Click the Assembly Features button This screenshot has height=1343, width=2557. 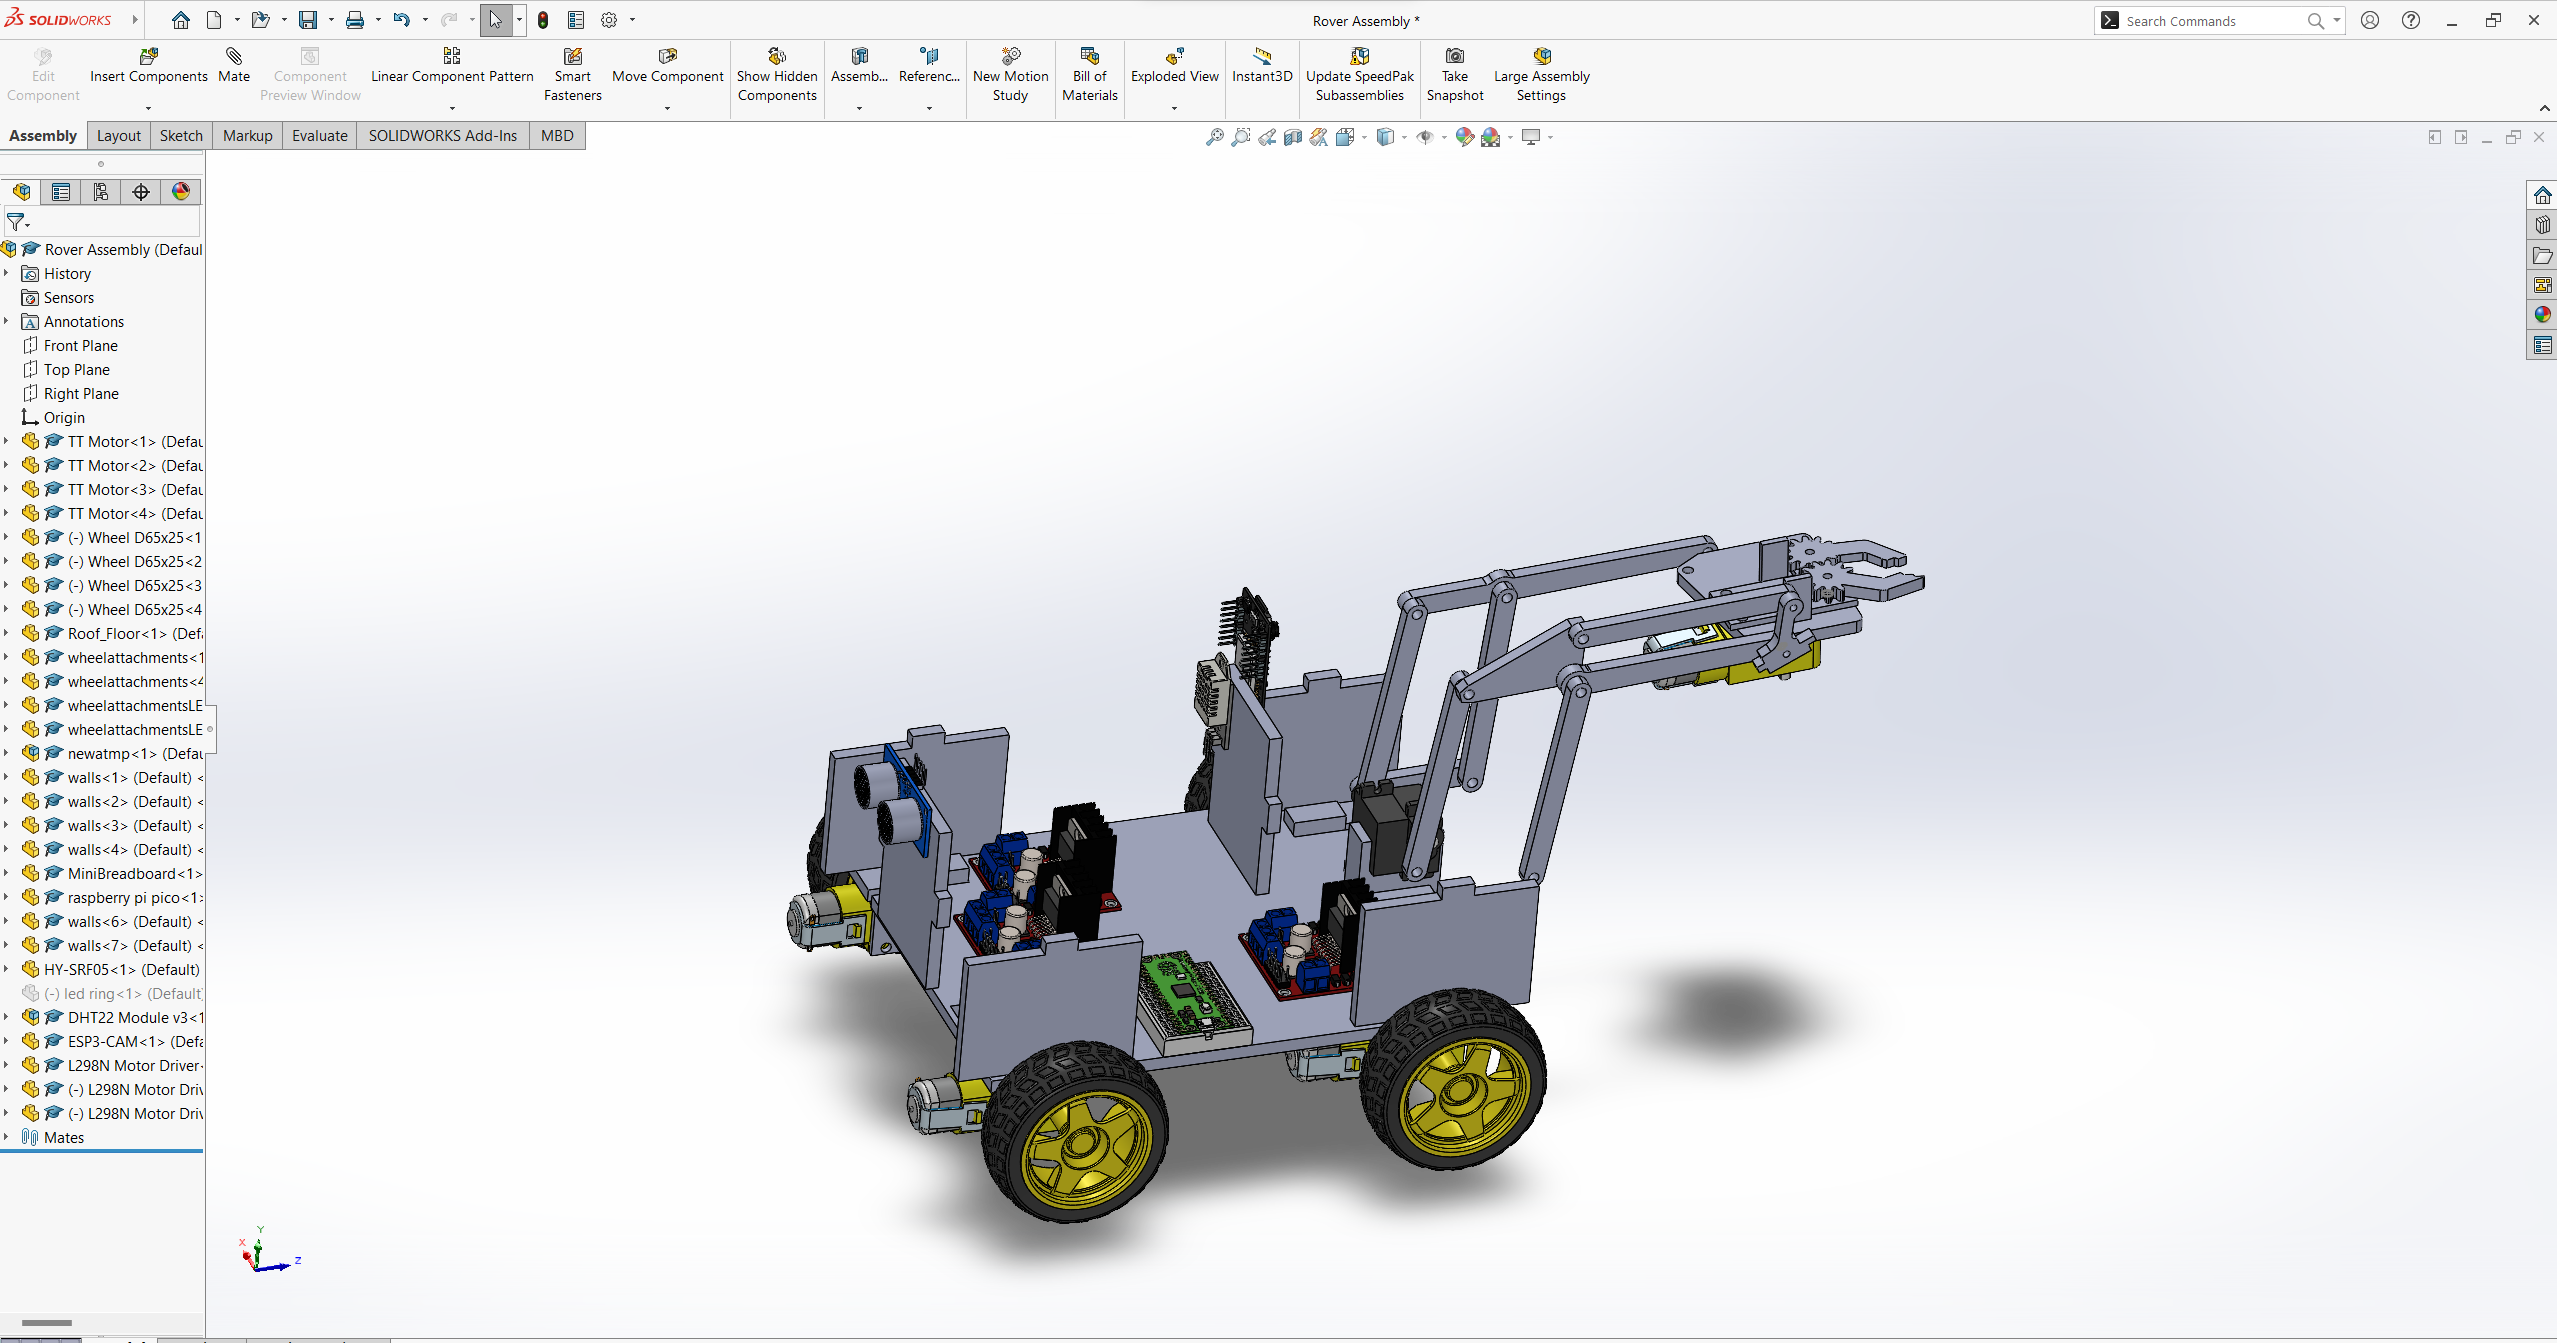[x=859, y=66]
